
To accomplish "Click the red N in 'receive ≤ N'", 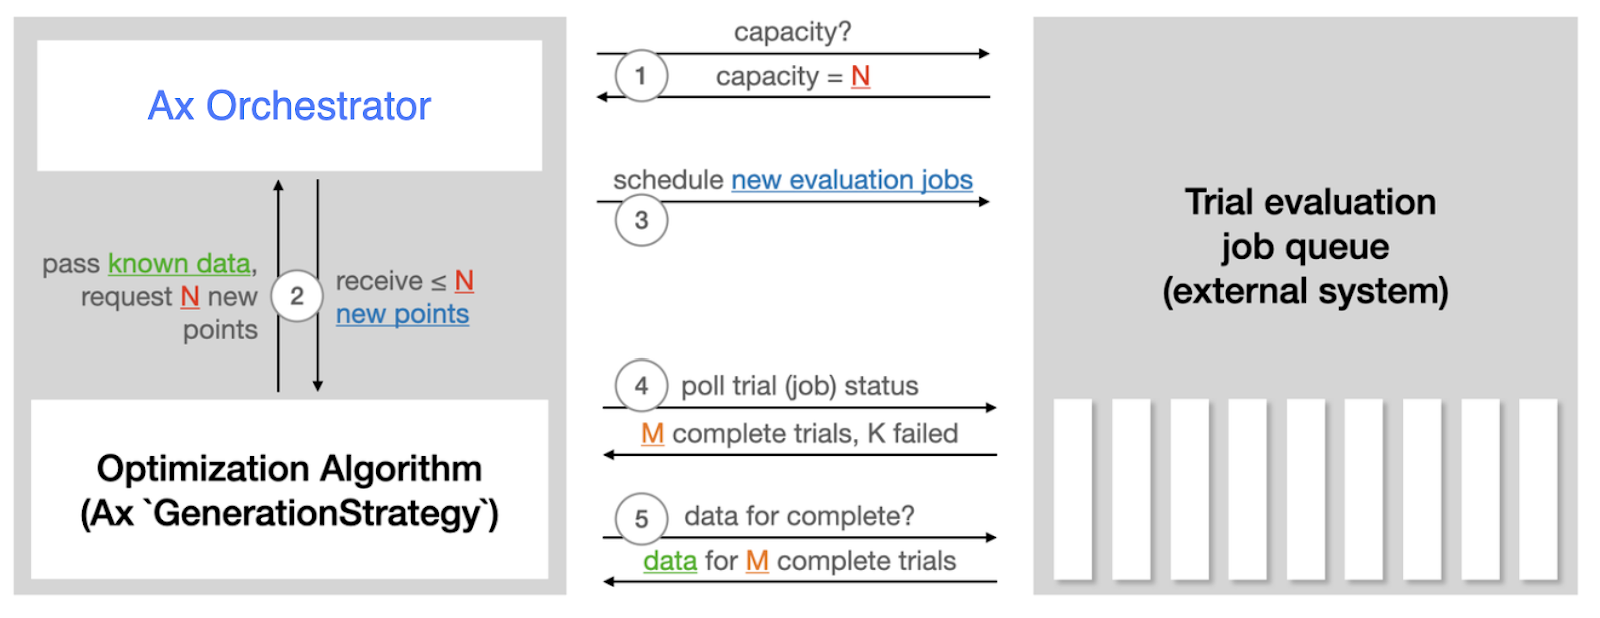I will pos(464,281).
